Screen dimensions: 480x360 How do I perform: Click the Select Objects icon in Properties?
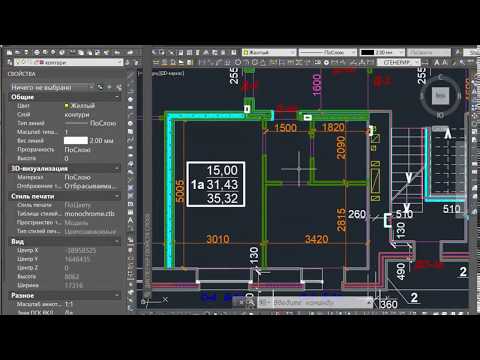(109, 87)
